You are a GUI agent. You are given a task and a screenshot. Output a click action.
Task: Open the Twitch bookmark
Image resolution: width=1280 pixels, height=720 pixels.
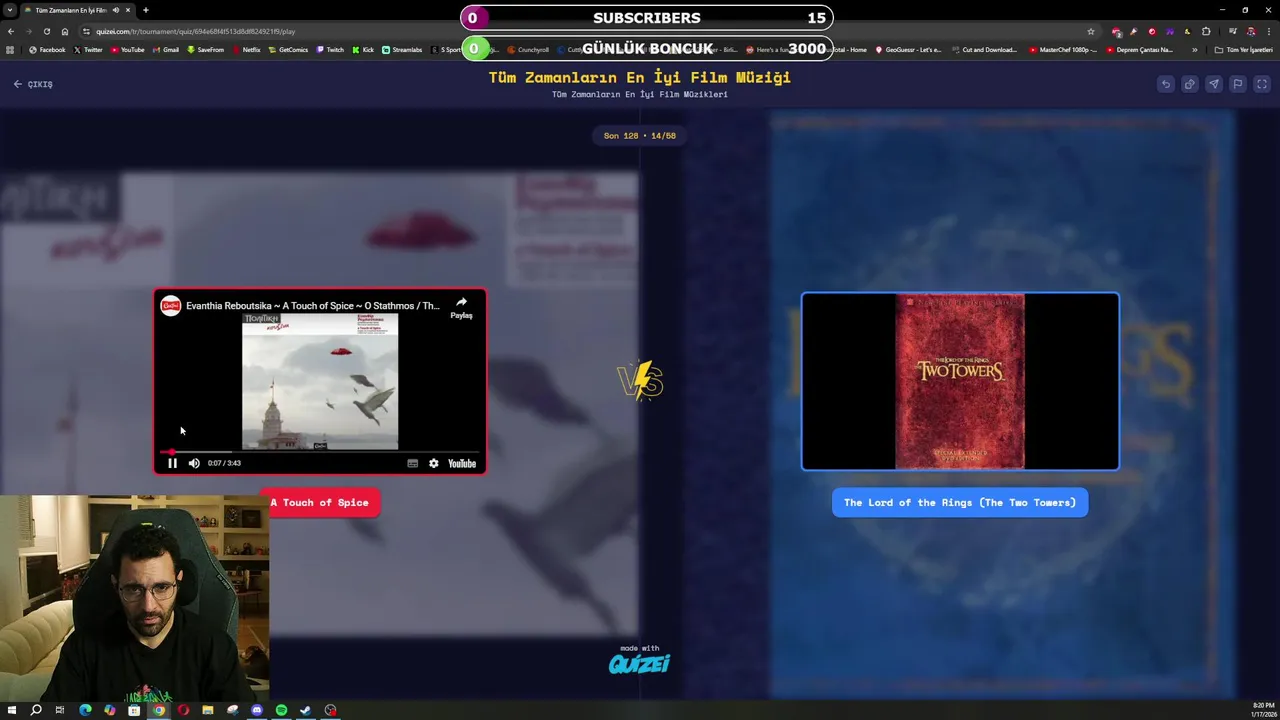[x=330, y=49]
